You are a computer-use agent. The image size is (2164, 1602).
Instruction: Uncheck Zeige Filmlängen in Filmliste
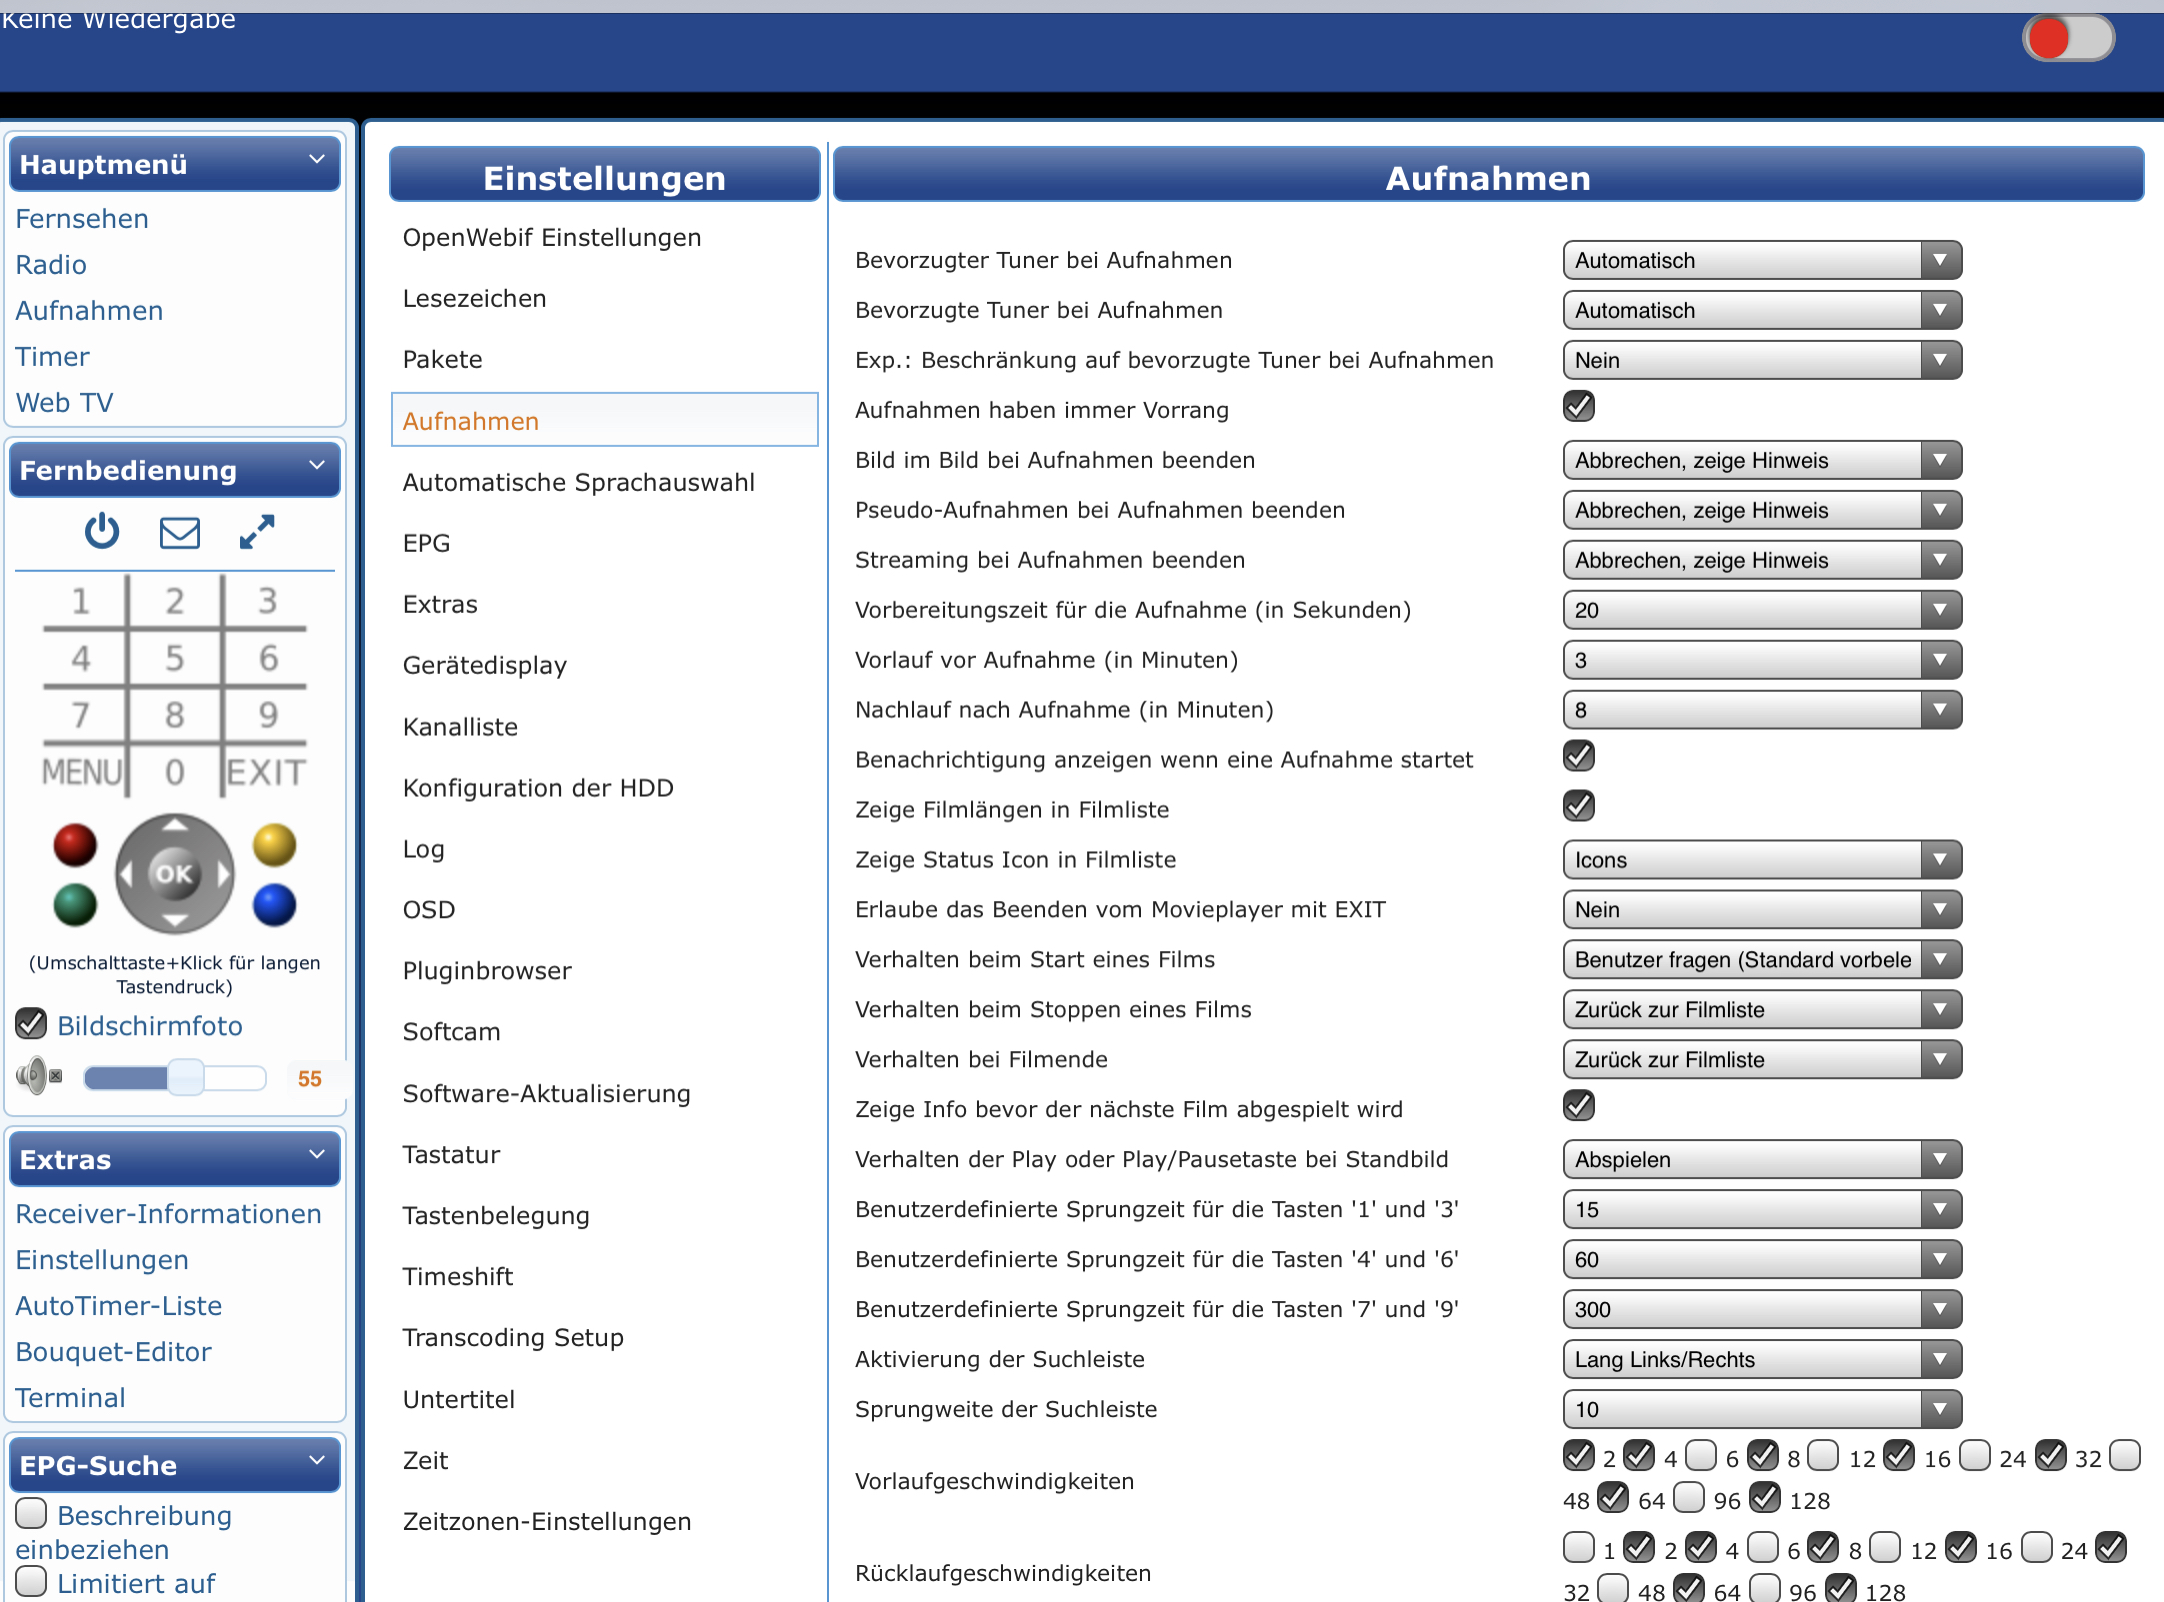(1579, 806)
